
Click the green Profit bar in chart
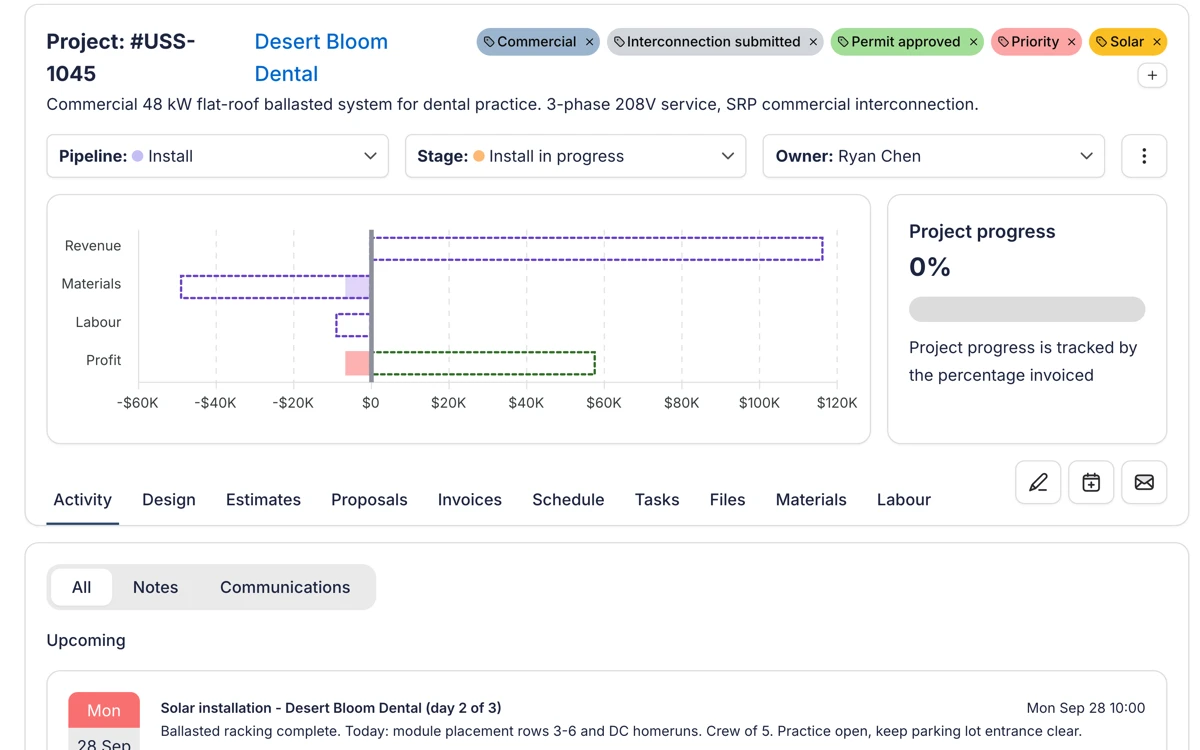click(x=484, y=362)
